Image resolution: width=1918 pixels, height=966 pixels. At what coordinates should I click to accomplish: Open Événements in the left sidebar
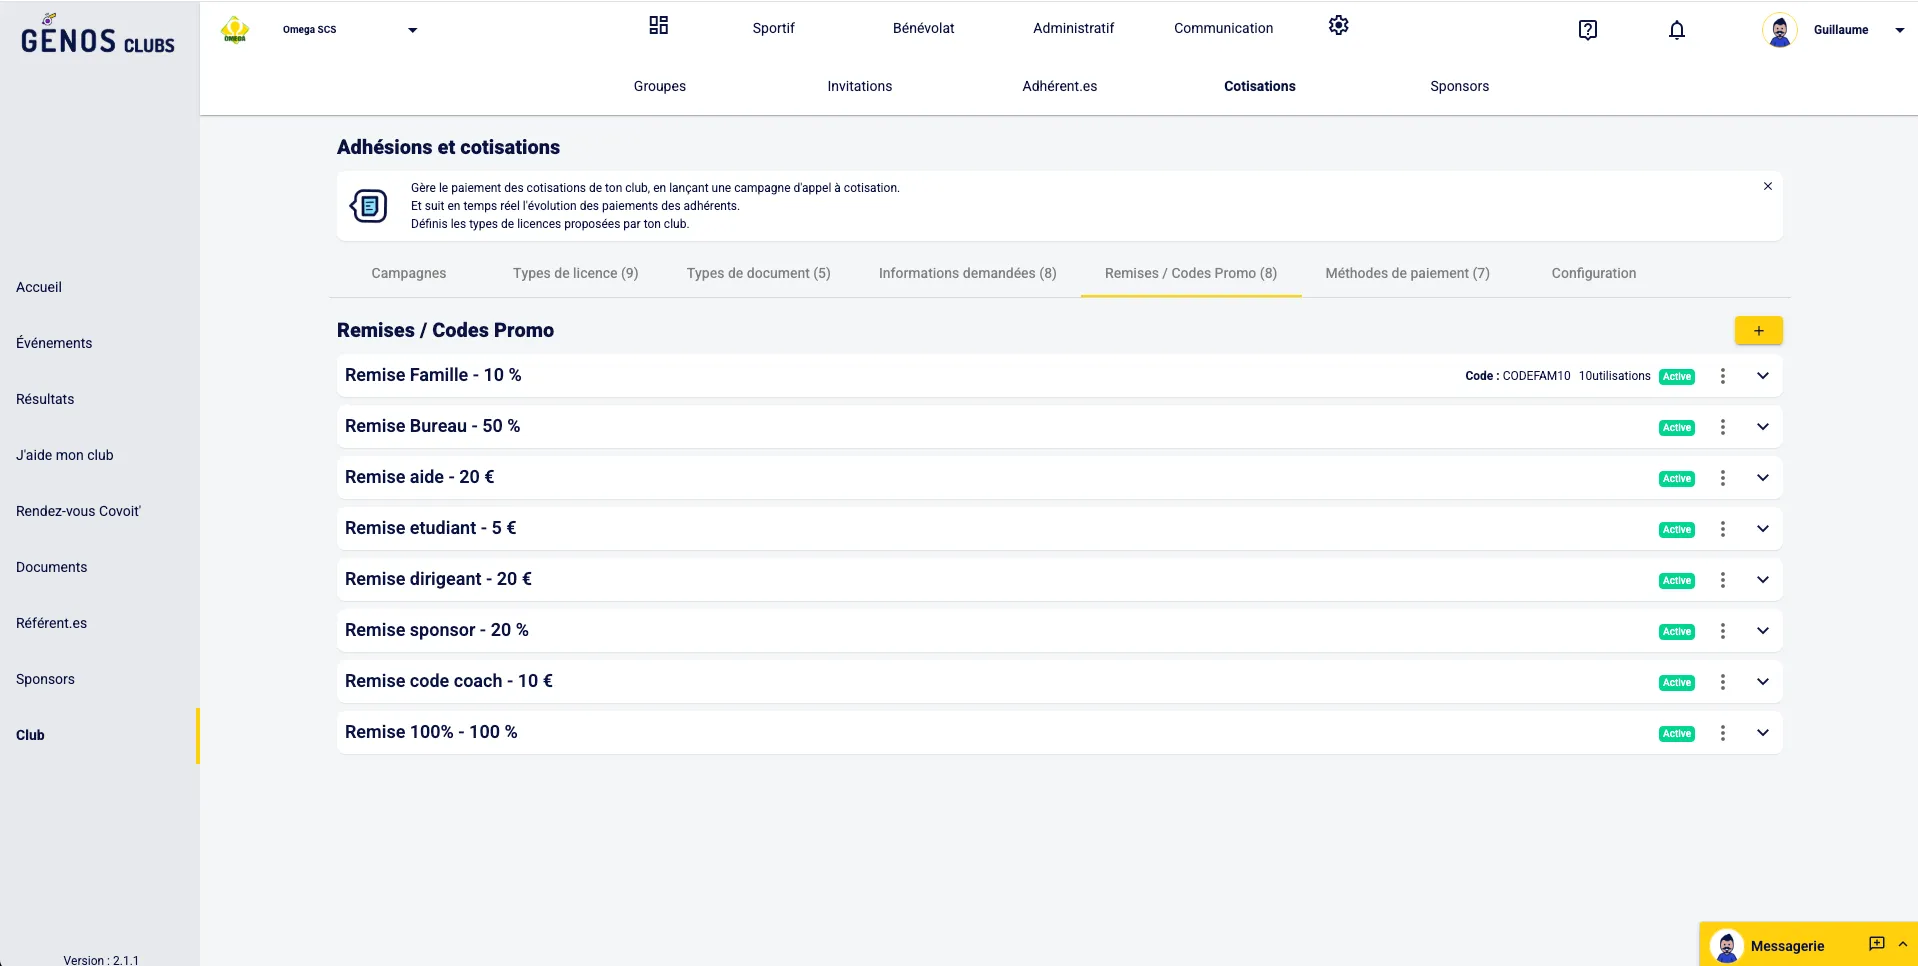[54, 343]
